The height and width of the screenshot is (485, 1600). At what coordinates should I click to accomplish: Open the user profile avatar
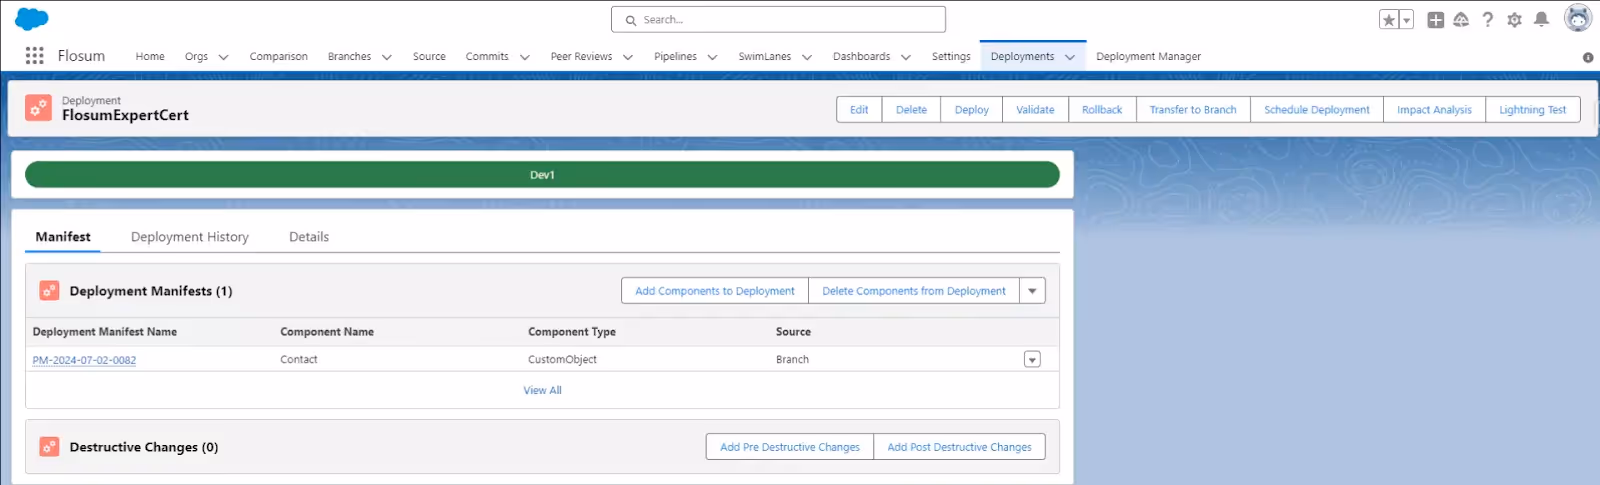(1578, 19)
